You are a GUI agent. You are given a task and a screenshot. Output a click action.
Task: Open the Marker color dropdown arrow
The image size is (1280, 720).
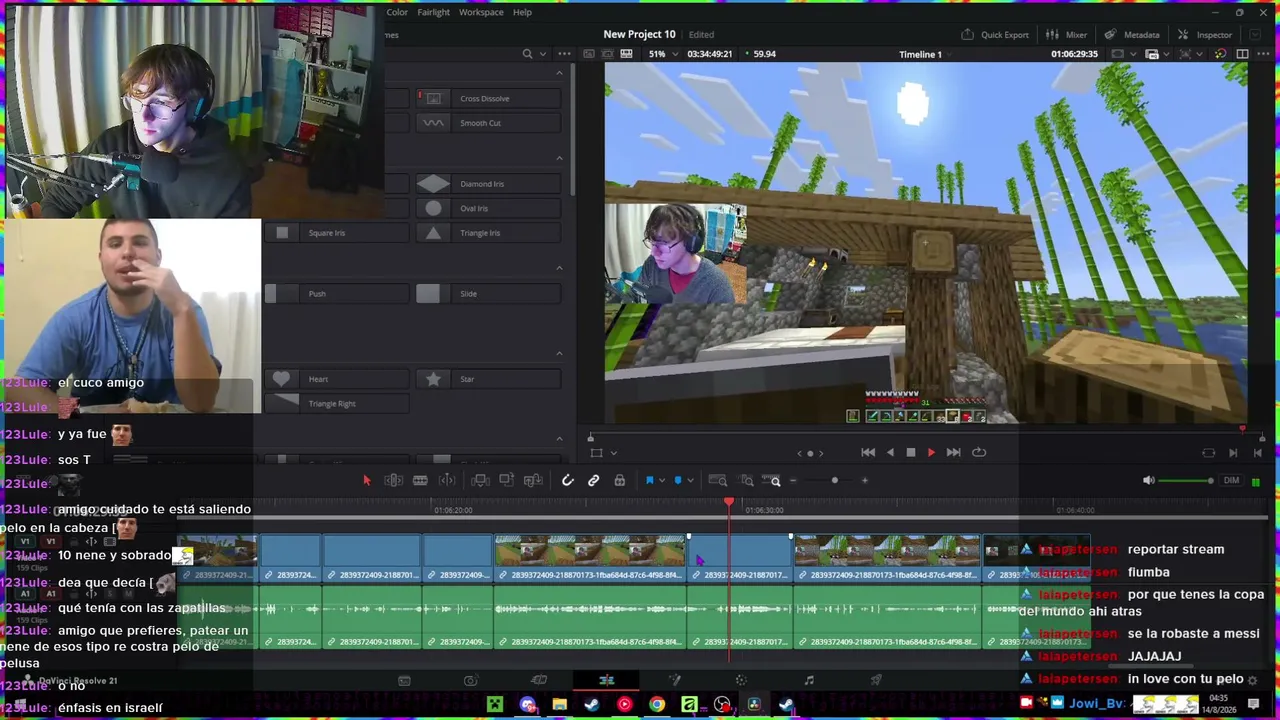point(691,481)
